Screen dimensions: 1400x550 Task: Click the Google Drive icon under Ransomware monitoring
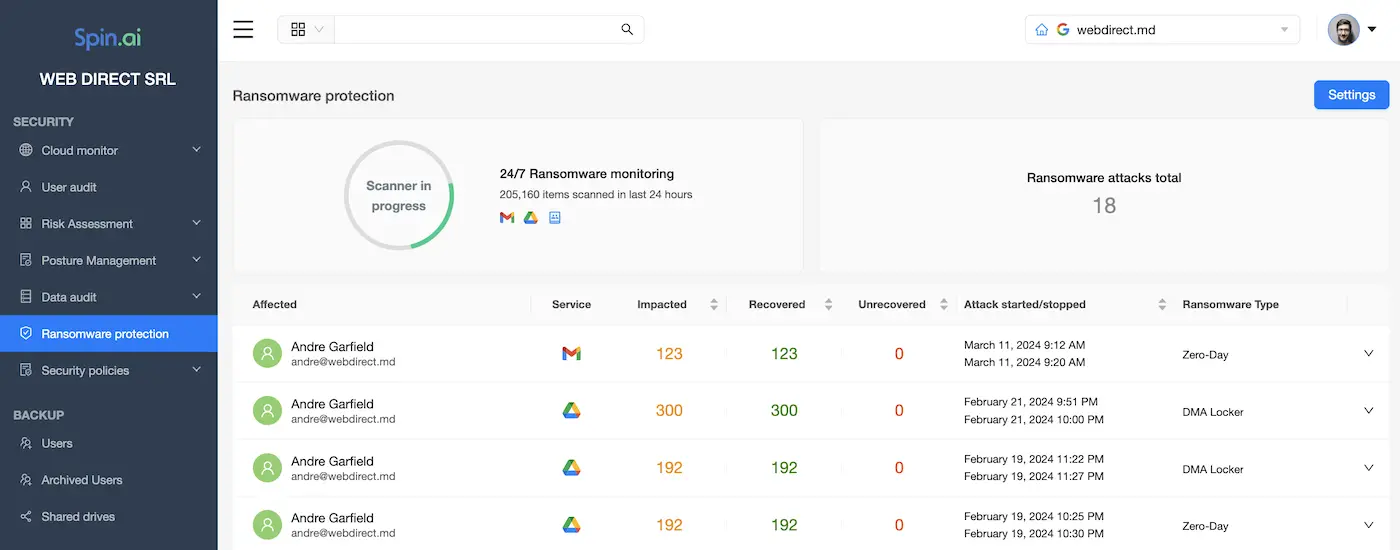pyautogui.click(x=531, y=217)
